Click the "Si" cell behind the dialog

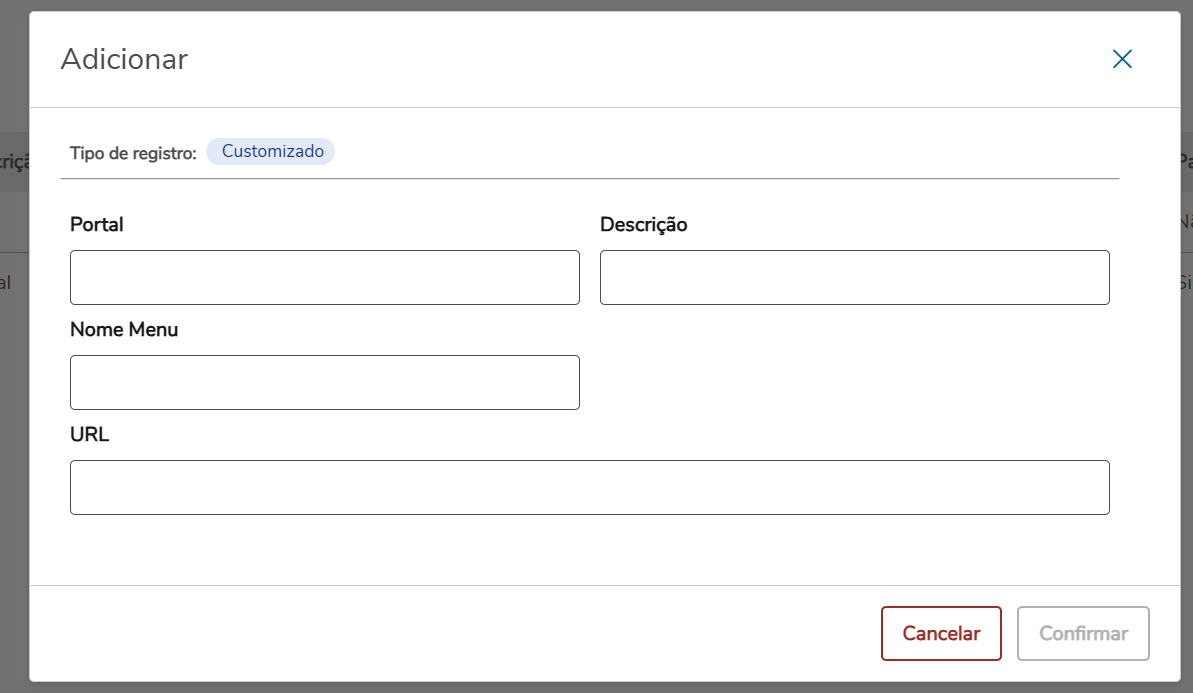(x=1186, y=282)
